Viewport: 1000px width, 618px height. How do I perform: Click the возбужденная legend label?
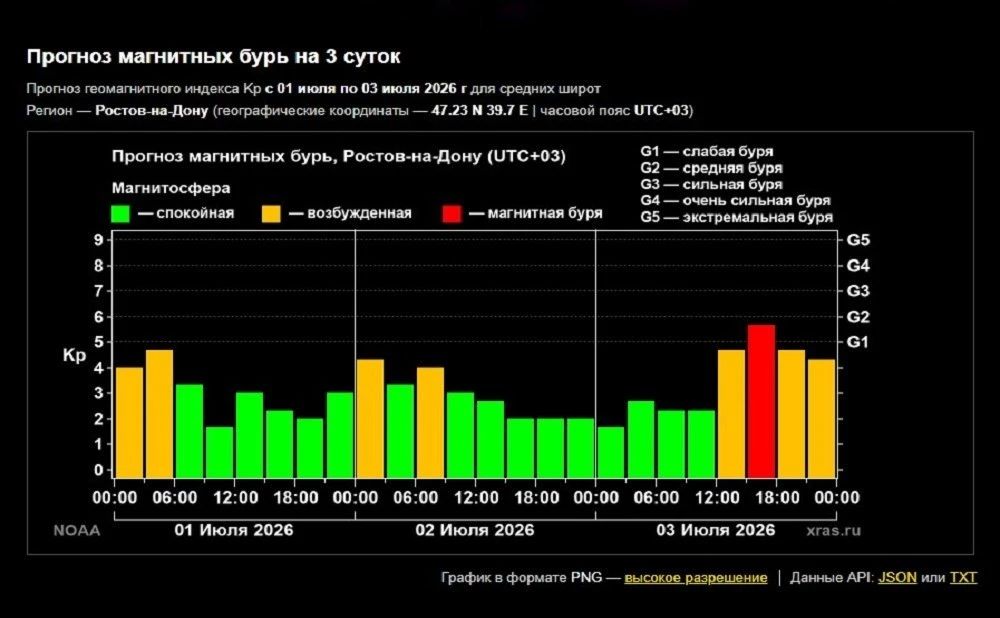[x=359, y=214]
